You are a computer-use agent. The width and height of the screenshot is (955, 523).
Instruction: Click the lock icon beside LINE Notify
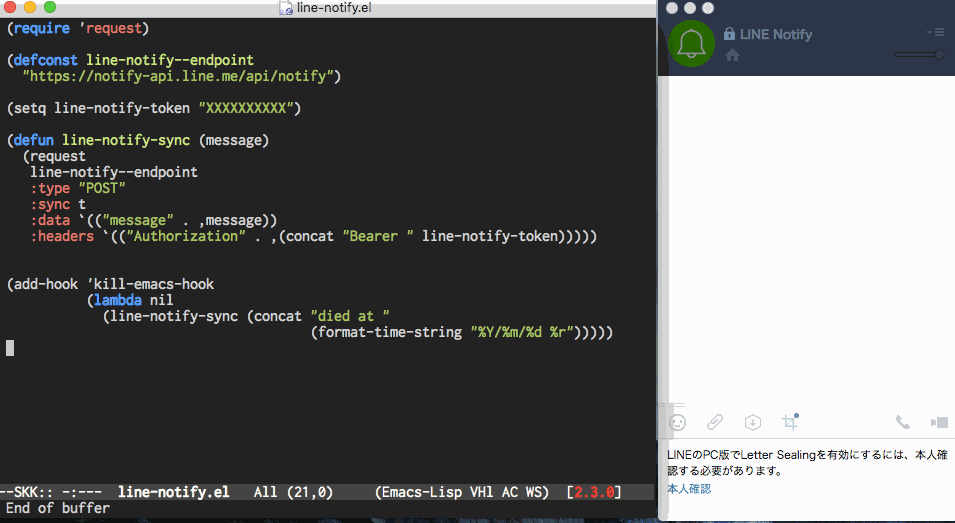point(729,33)
